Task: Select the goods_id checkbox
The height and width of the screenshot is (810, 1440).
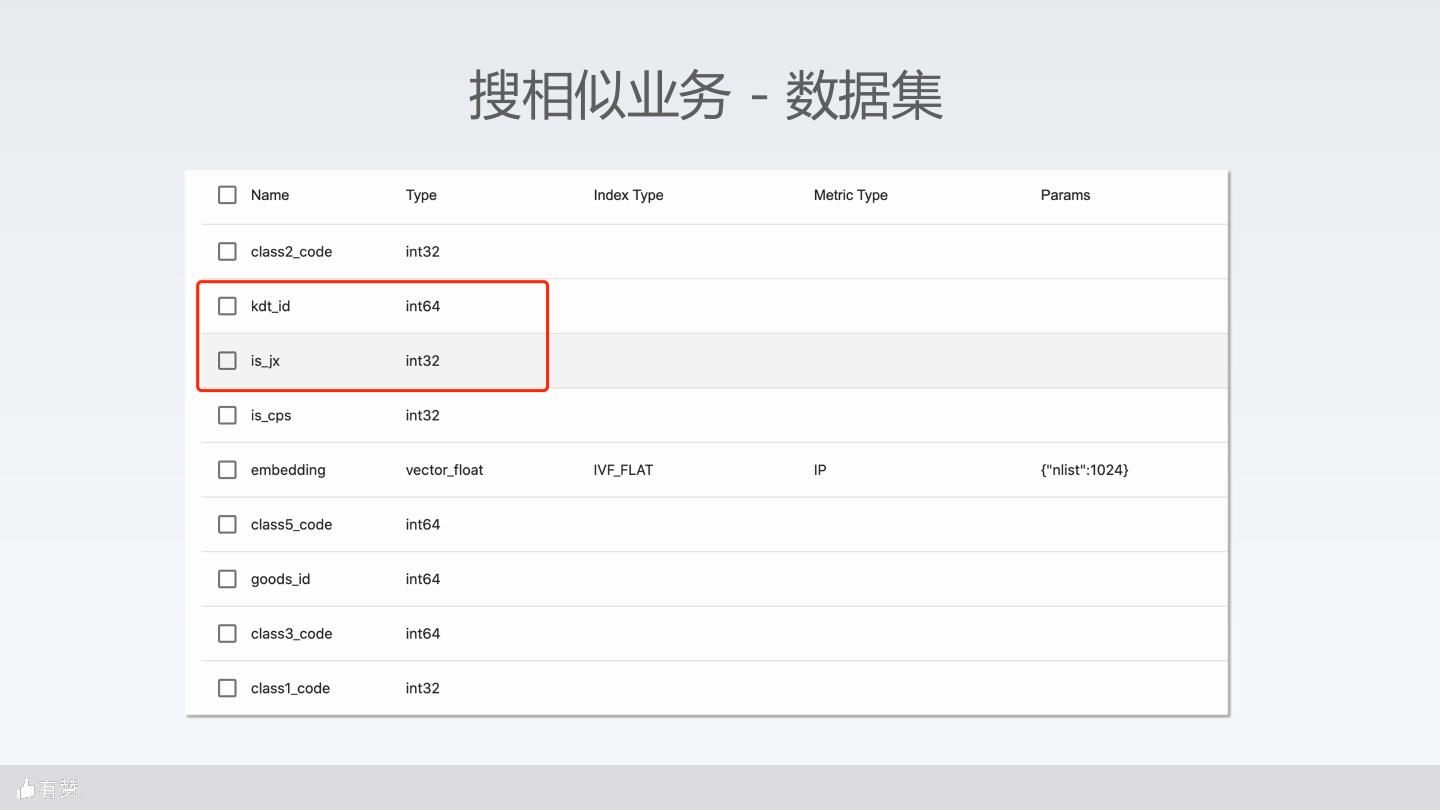Action: tap(227, 579)
